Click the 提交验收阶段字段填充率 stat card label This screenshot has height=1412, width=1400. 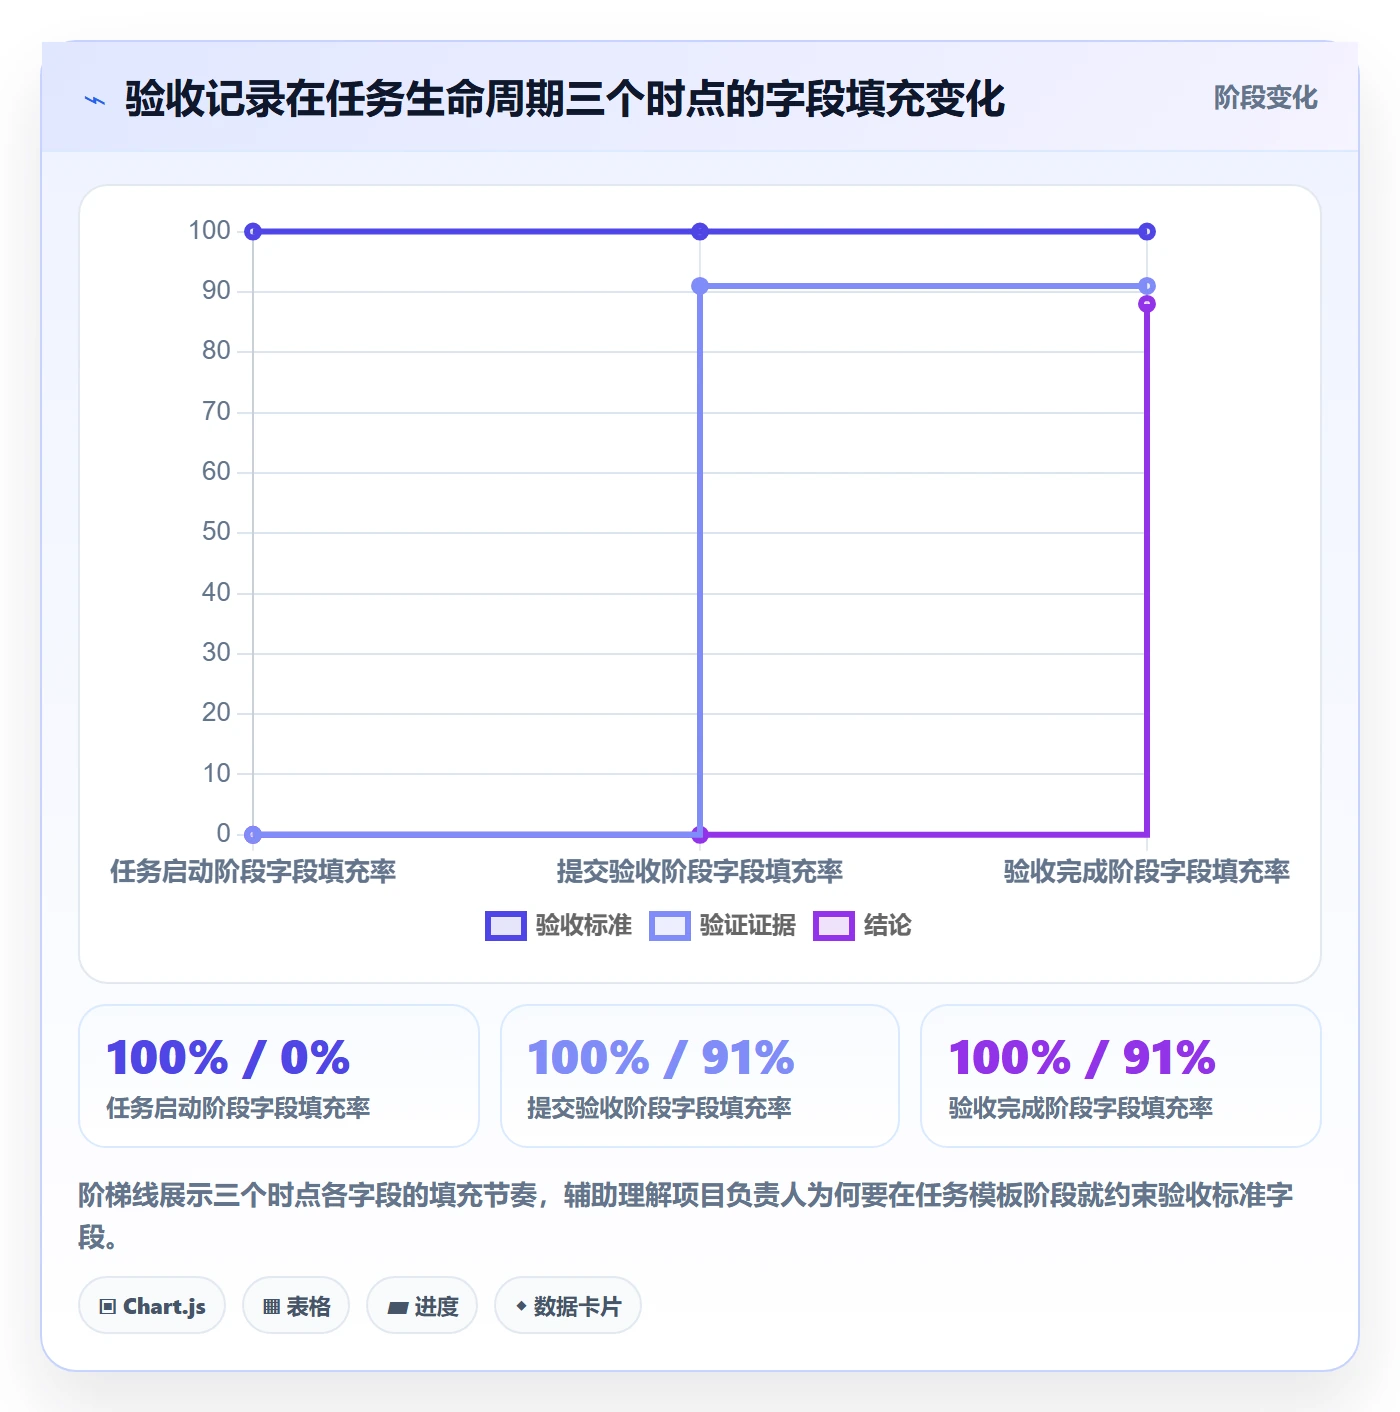pos(659,1108)
